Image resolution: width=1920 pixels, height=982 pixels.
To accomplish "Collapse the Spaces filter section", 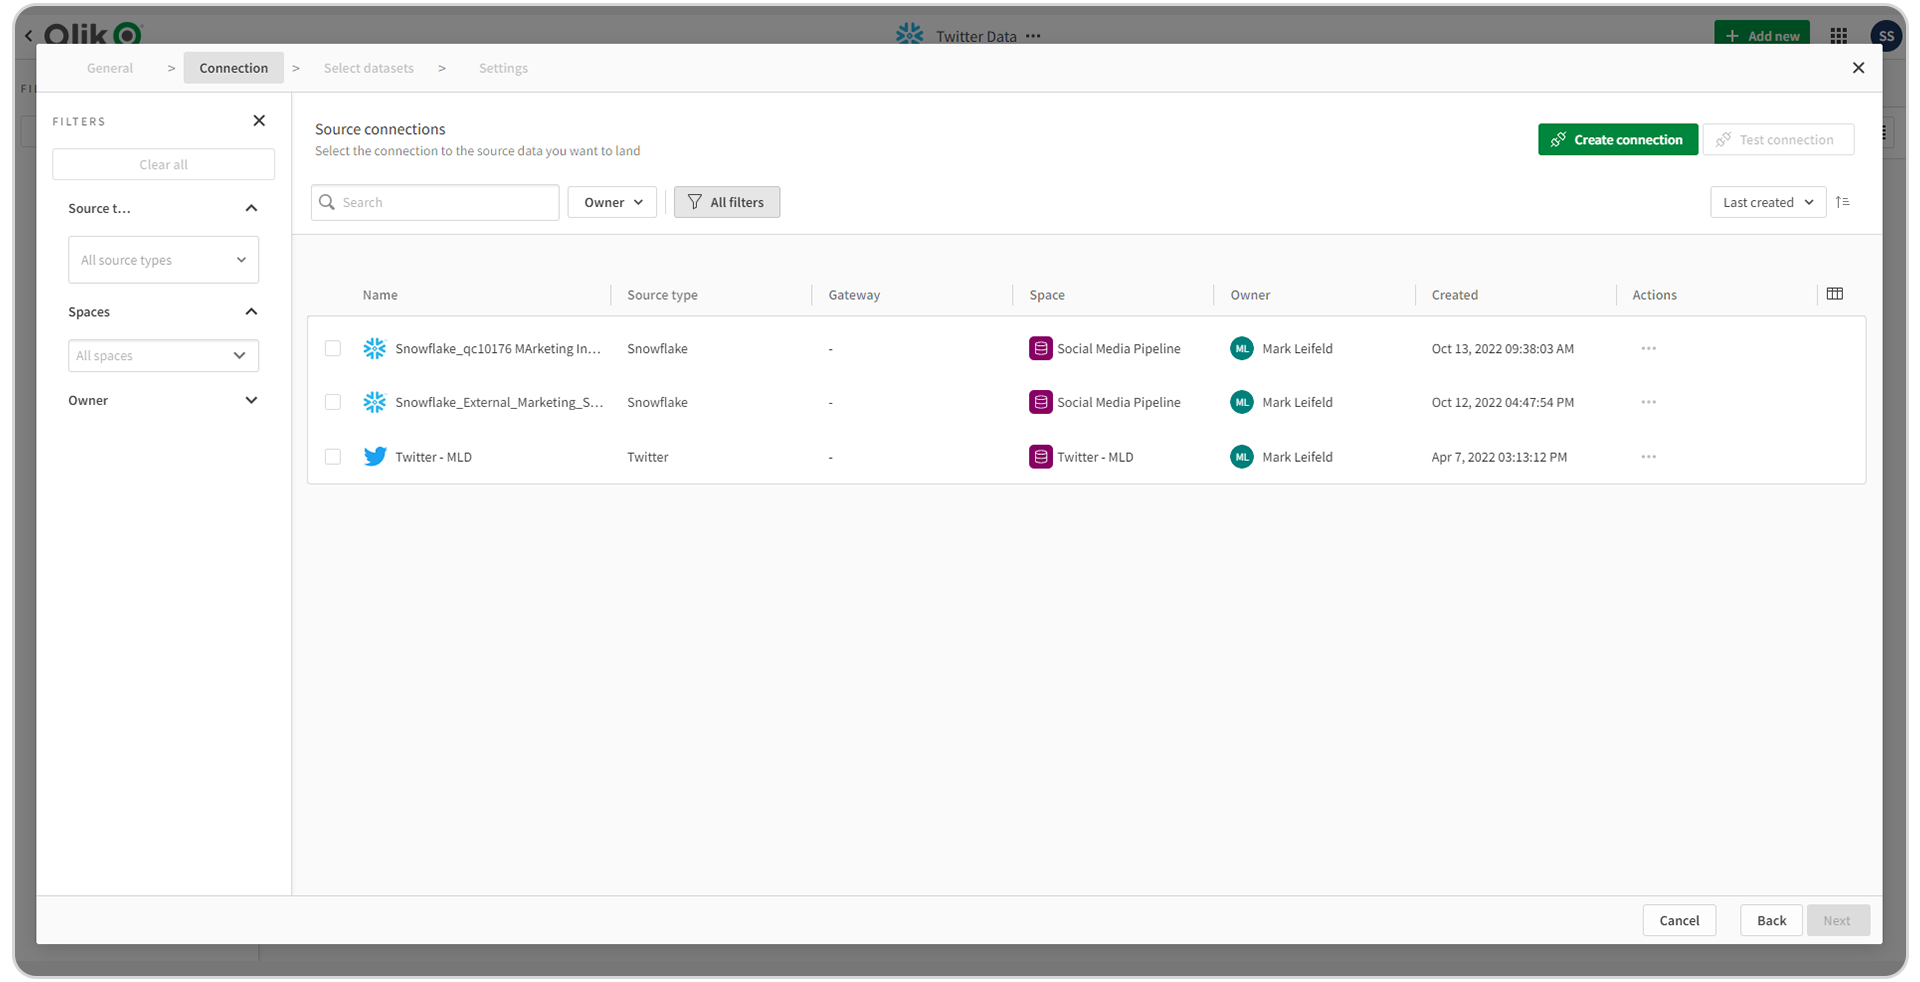I will 251,312.
